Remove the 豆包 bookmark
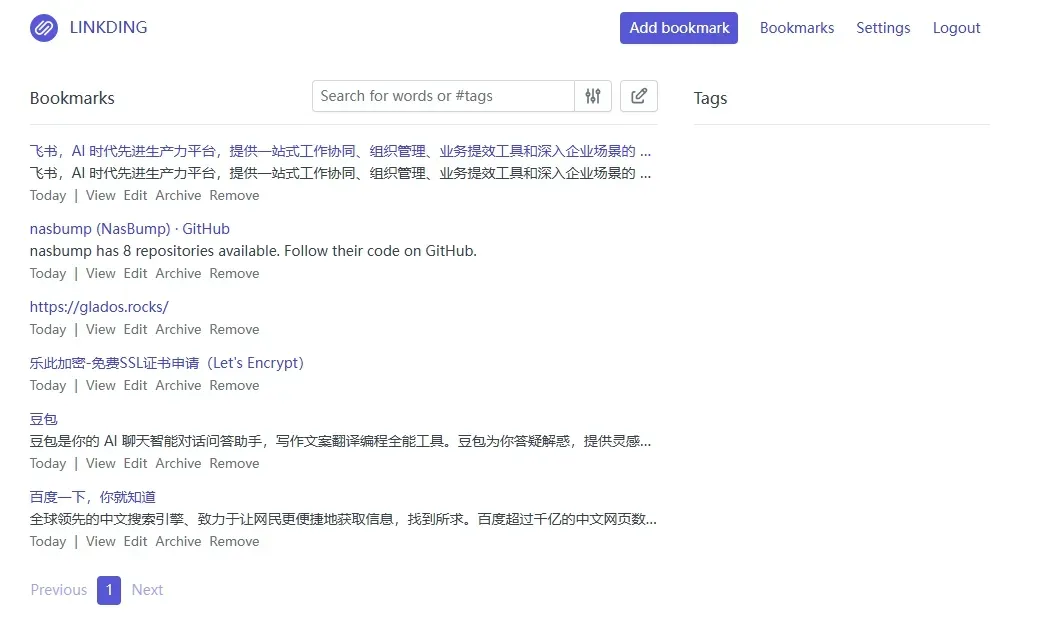Screen dimensions: 1042x617 [234, 463]
